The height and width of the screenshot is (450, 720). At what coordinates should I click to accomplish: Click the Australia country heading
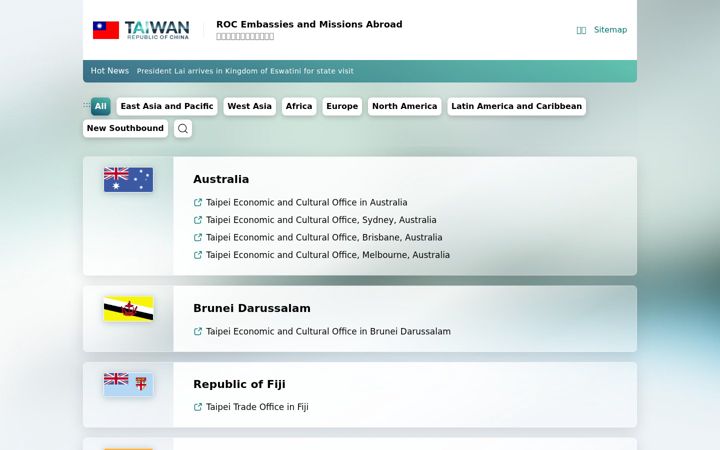221,179
